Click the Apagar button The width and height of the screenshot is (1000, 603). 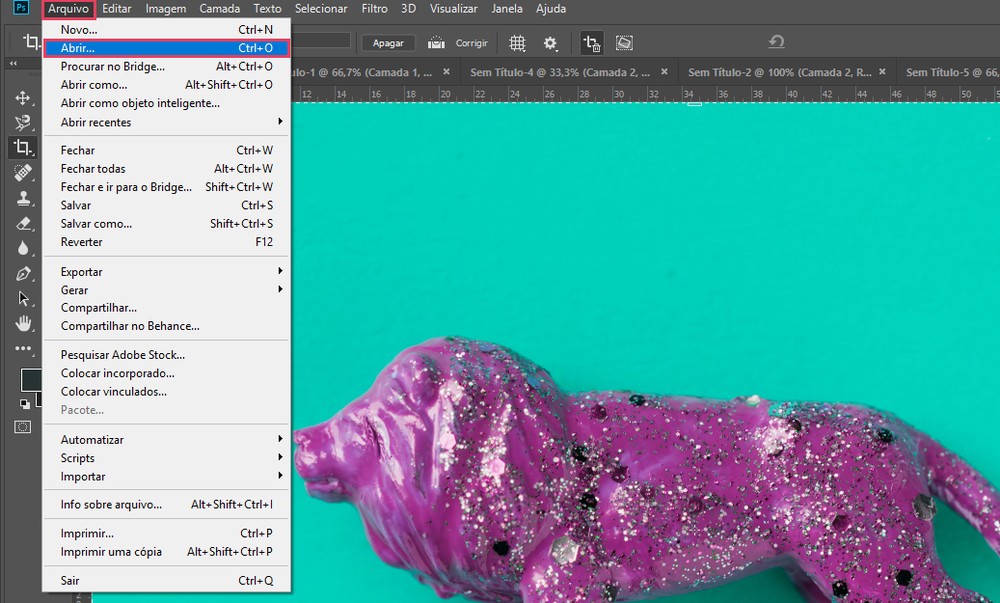[389, 43]
